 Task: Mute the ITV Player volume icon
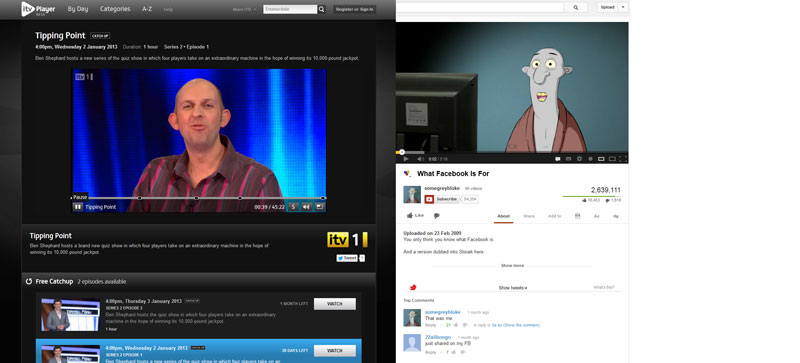coord(306,207)
